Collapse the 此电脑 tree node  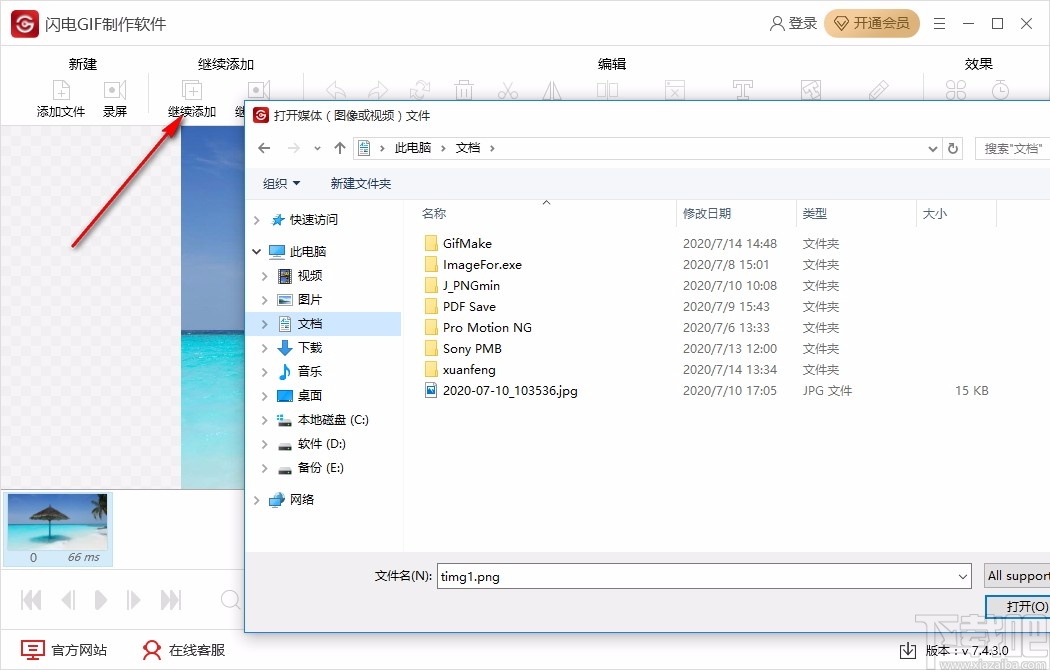point(256,252)
